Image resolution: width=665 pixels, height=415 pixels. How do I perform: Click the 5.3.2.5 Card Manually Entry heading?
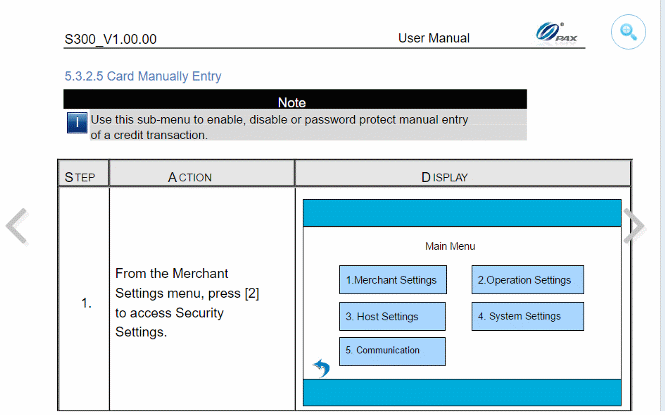pos(143,76)
